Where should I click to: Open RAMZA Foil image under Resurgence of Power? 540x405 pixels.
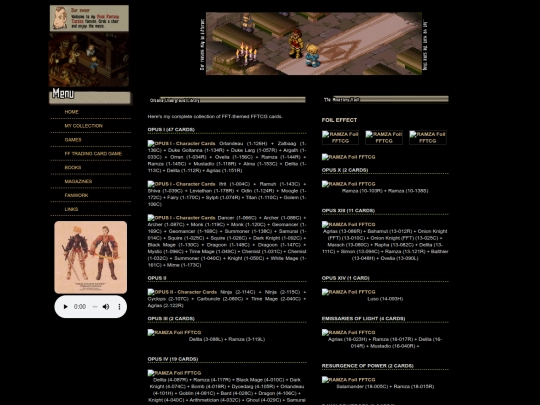pyautogui.click(x=349, y=380)
